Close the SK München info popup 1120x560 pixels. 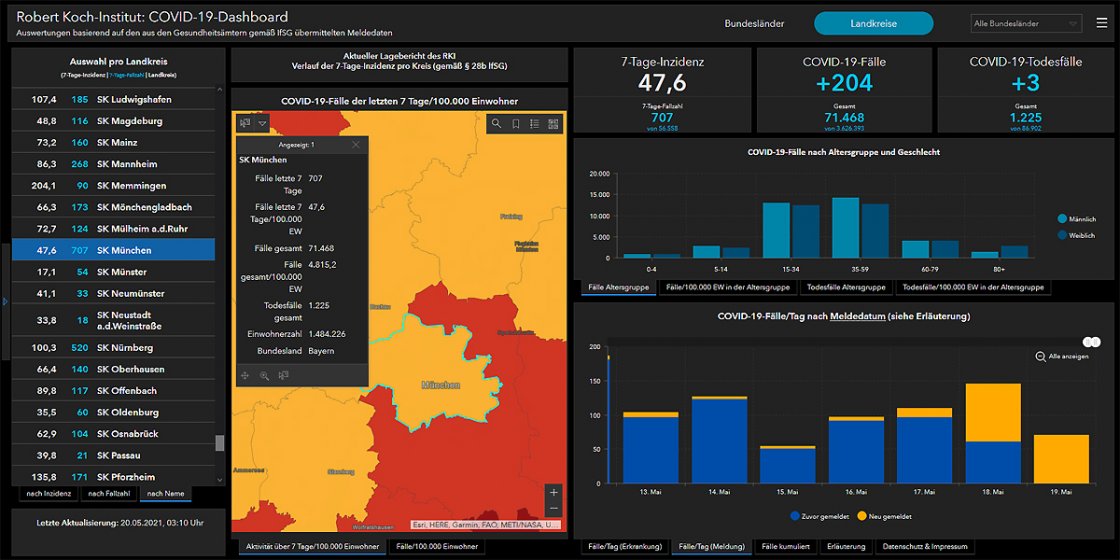[x=356, y=145]
